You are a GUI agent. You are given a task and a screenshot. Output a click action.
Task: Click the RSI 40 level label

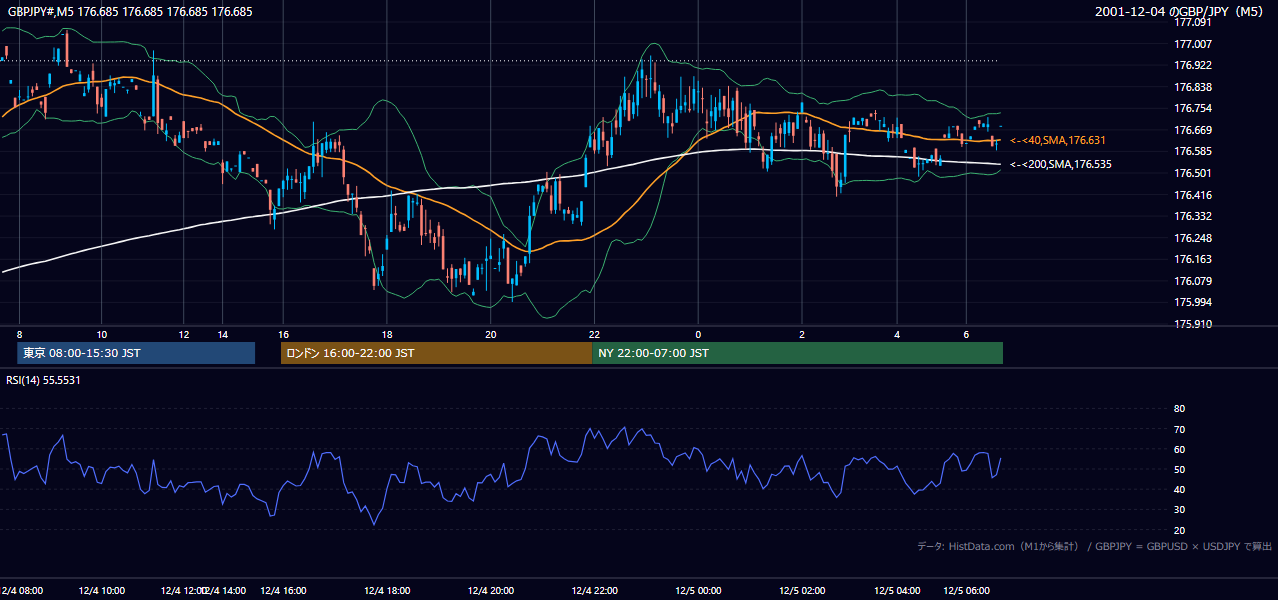coord(1179,489)
